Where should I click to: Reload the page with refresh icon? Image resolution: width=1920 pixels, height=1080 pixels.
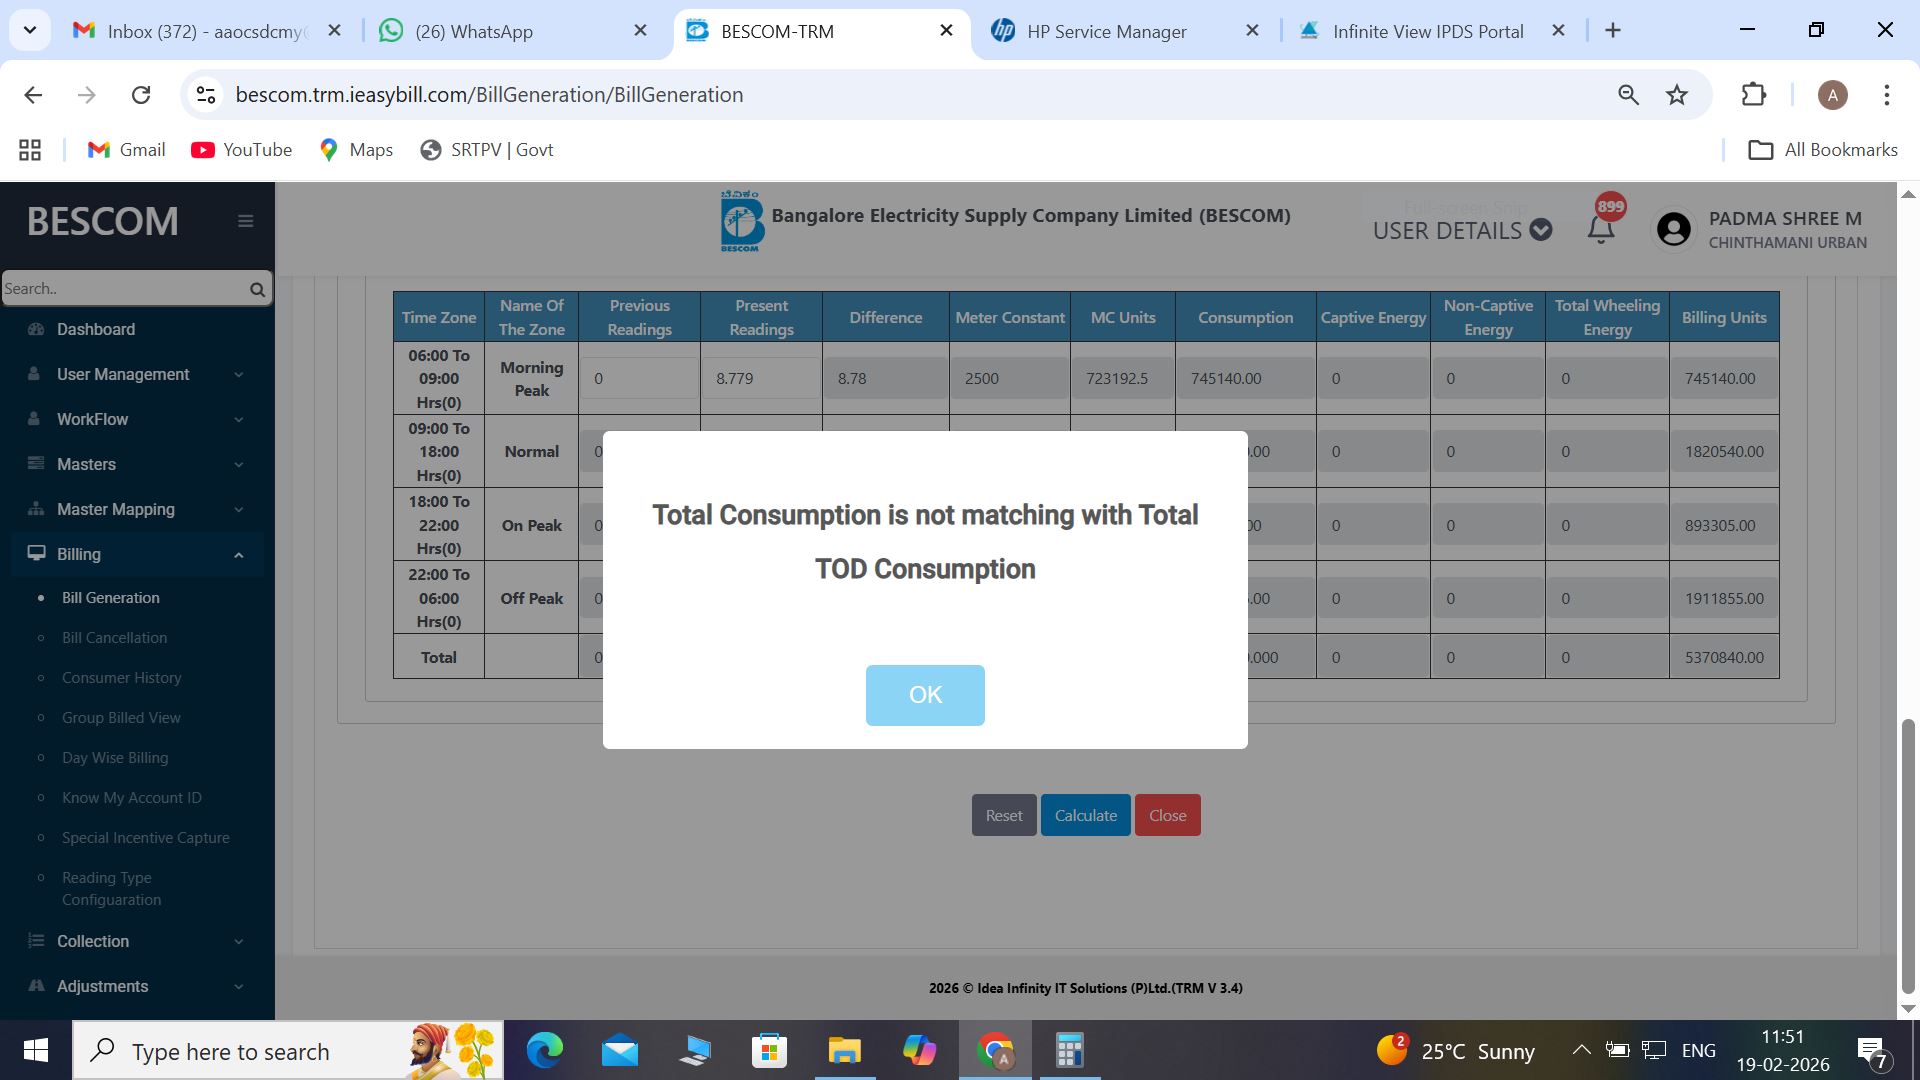point(141,95)
